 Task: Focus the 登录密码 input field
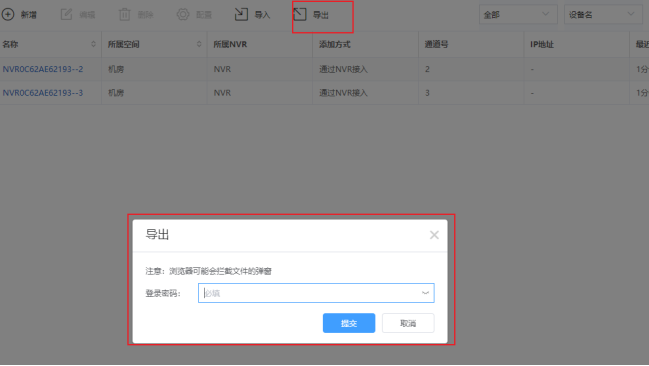[x=316, y=293]
